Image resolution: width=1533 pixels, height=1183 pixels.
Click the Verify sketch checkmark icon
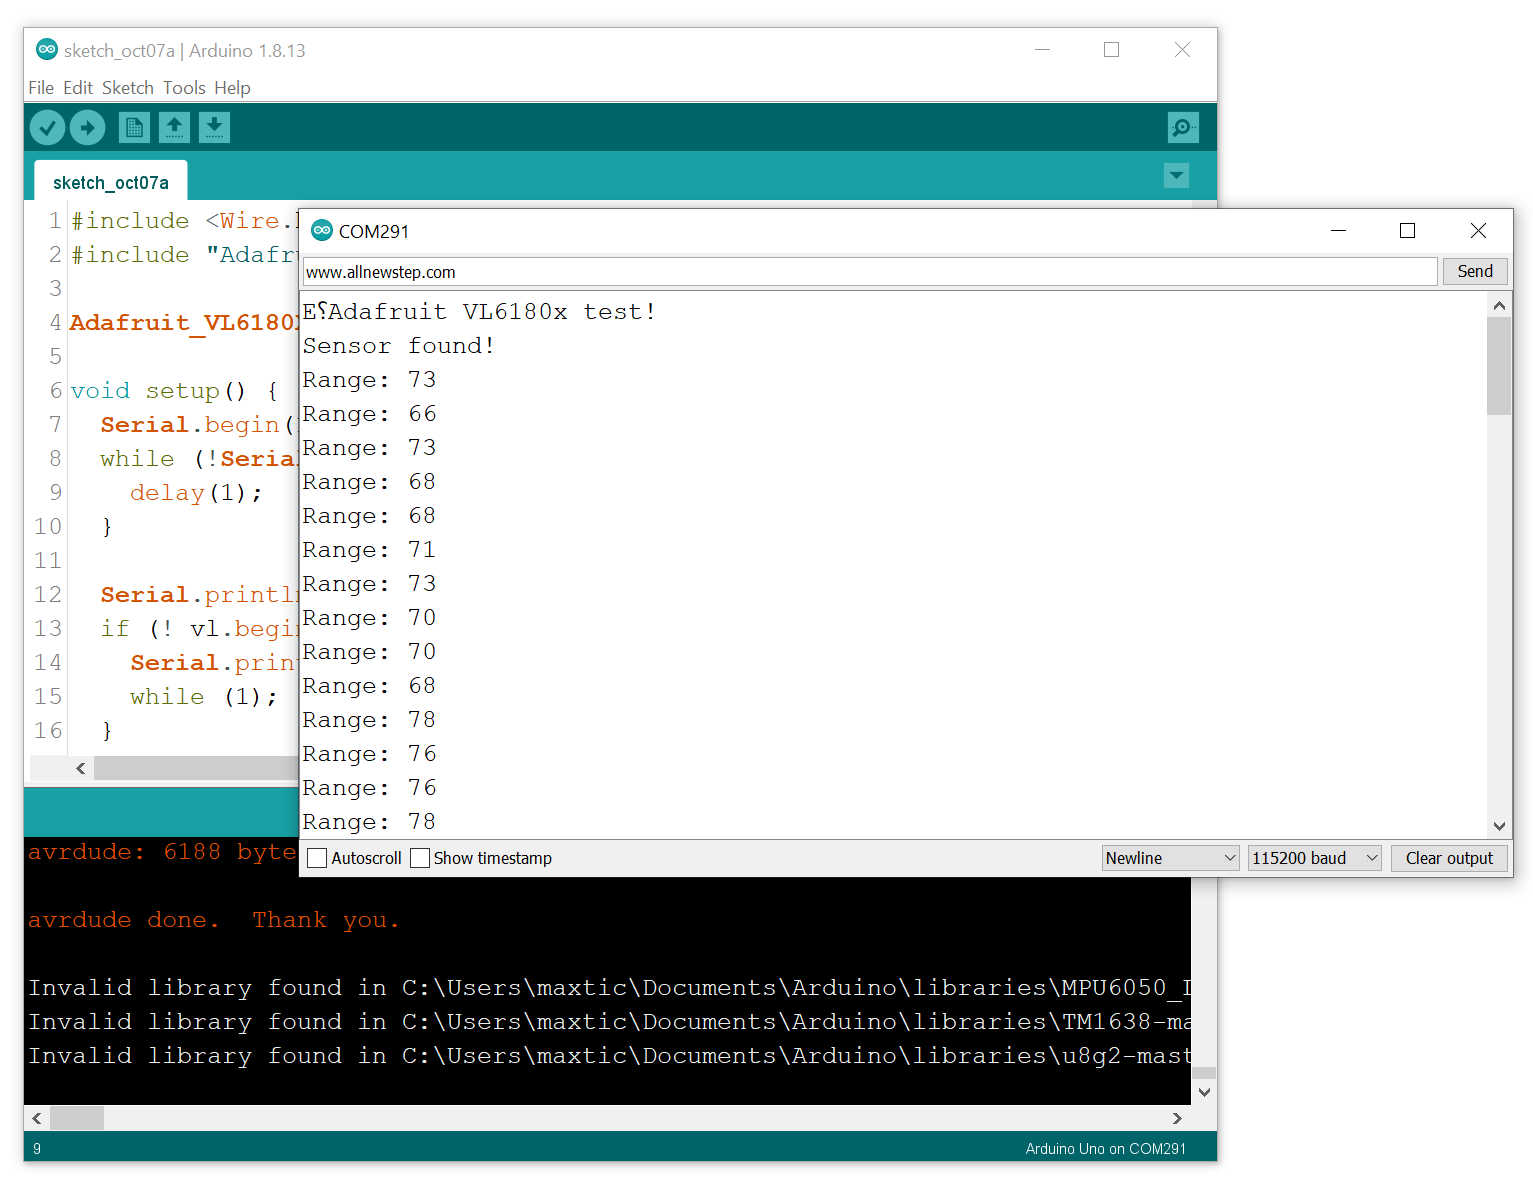point(47,127)
